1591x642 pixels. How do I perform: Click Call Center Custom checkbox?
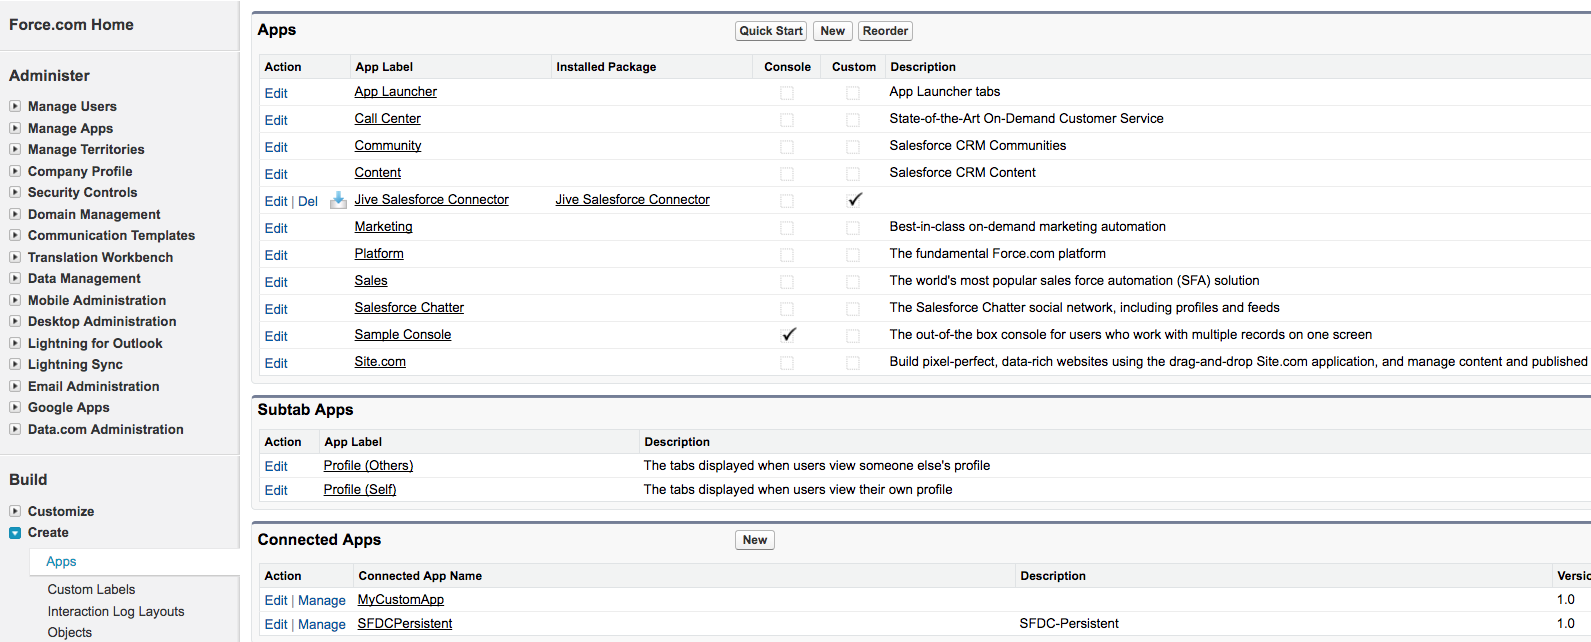853,120
